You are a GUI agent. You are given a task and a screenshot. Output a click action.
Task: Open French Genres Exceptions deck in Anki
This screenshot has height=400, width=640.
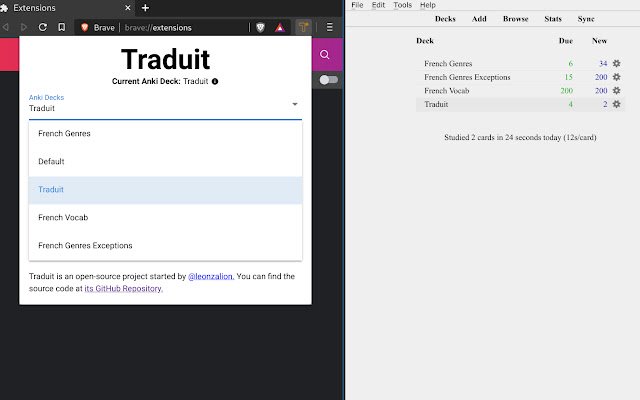[x=467, y=77]
